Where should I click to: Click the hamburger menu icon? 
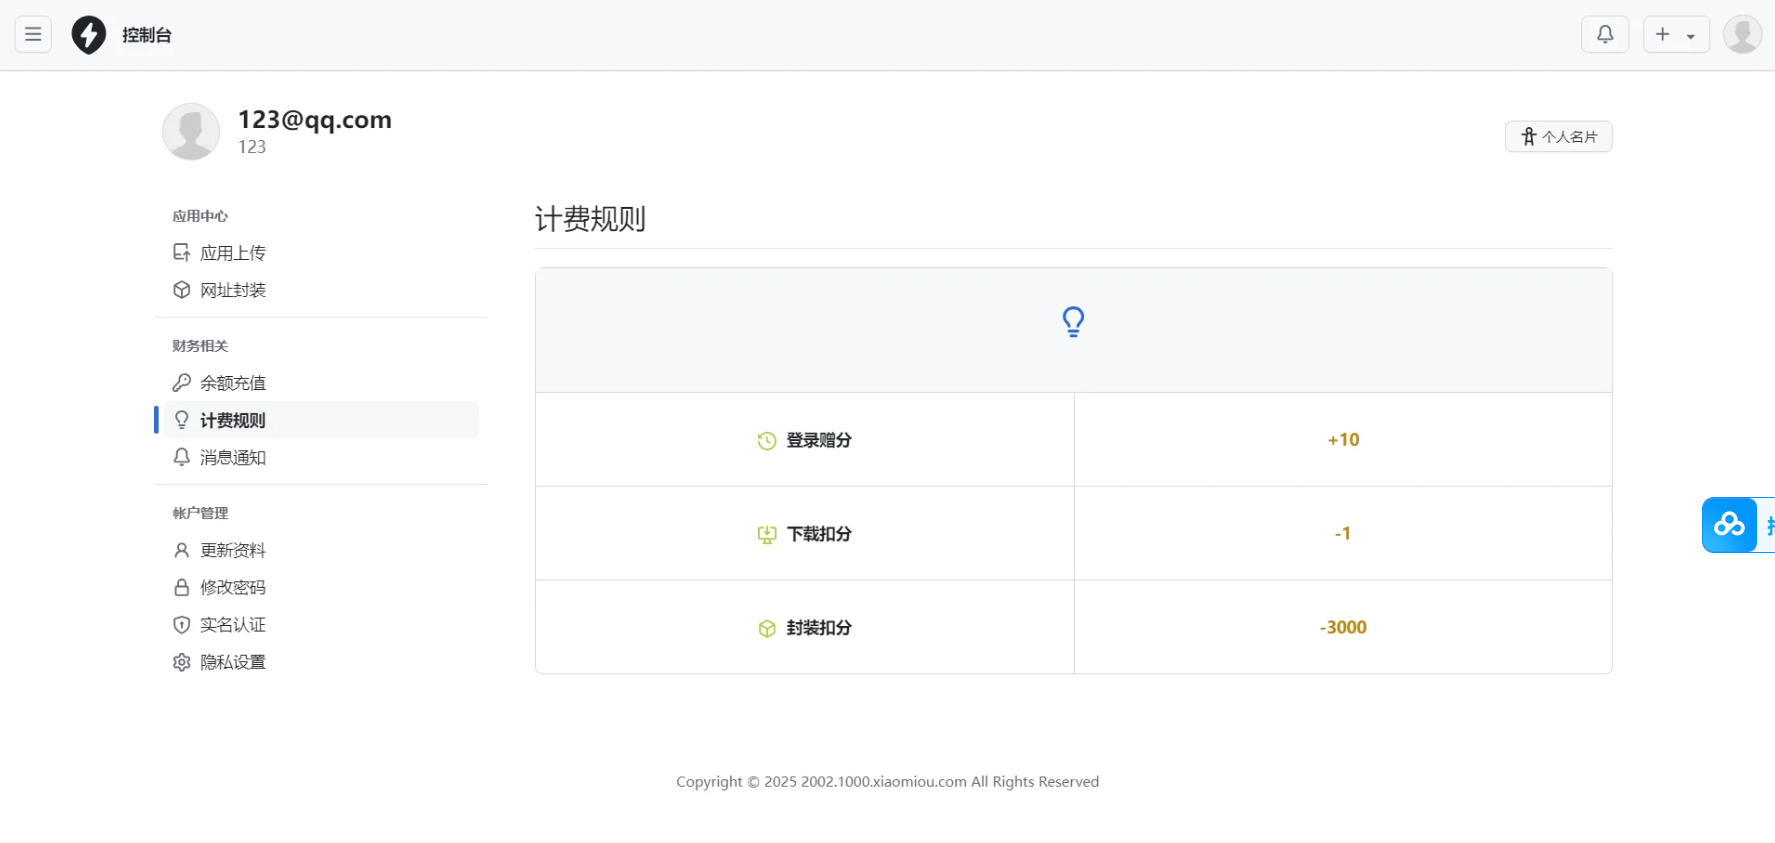33,35
